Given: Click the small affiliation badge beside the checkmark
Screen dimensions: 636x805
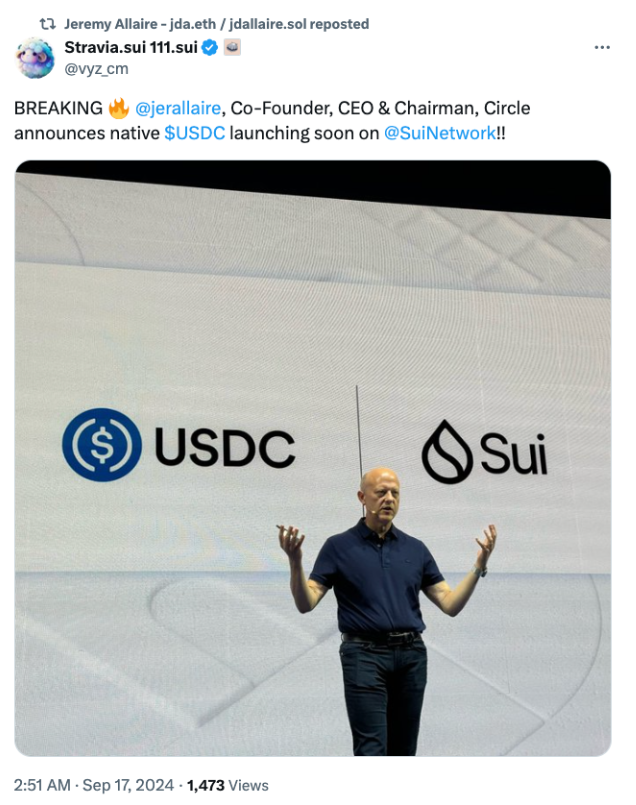Looking at the screenshot, I should coord(232,48).
